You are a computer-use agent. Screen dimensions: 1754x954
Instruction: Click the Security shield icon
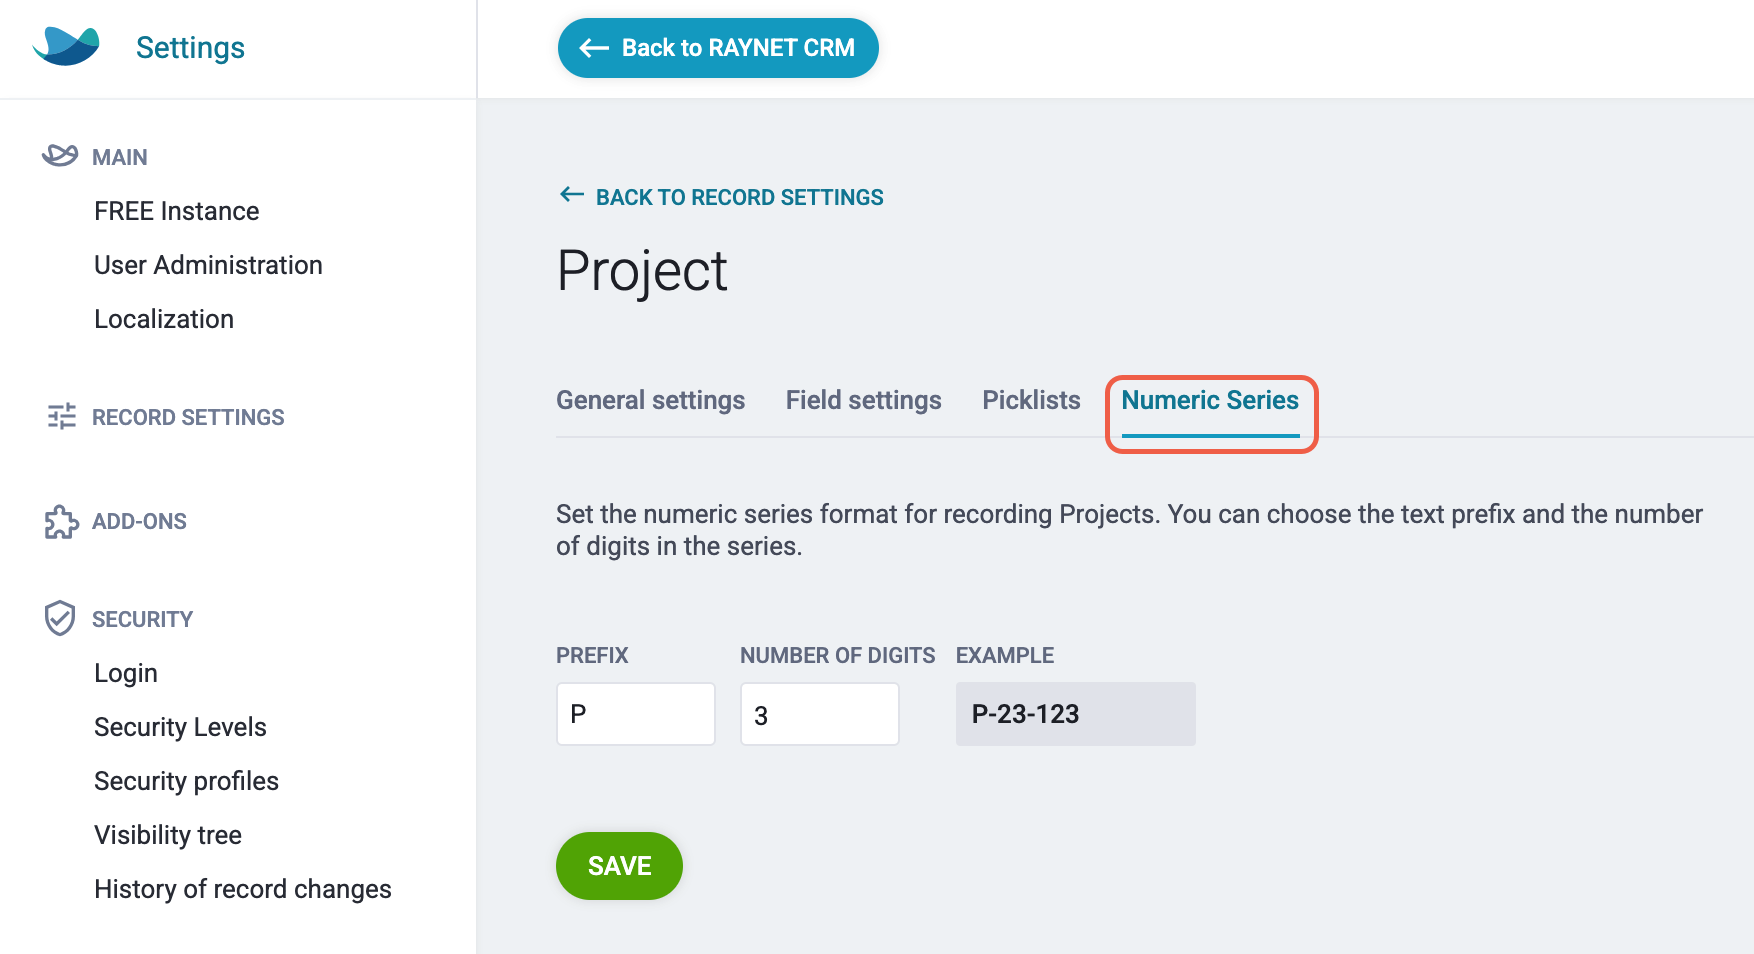60,618
